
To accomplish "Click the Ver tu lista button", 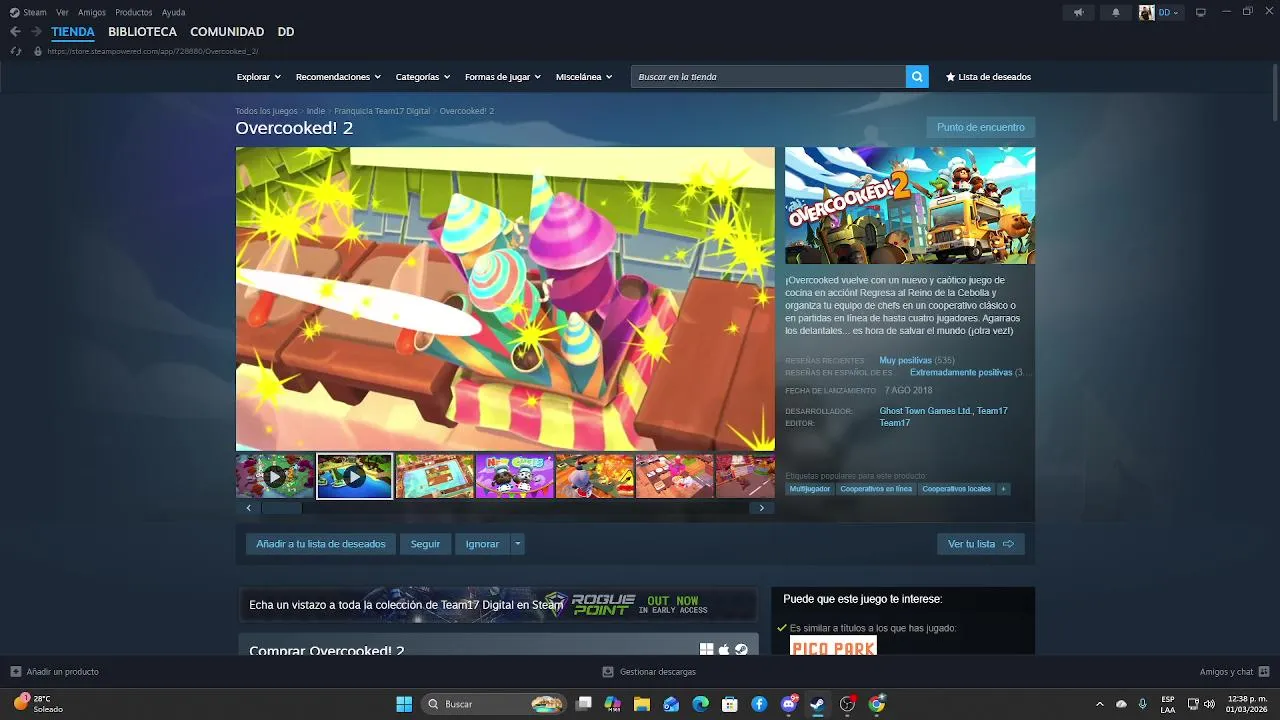I will [981, 544].
